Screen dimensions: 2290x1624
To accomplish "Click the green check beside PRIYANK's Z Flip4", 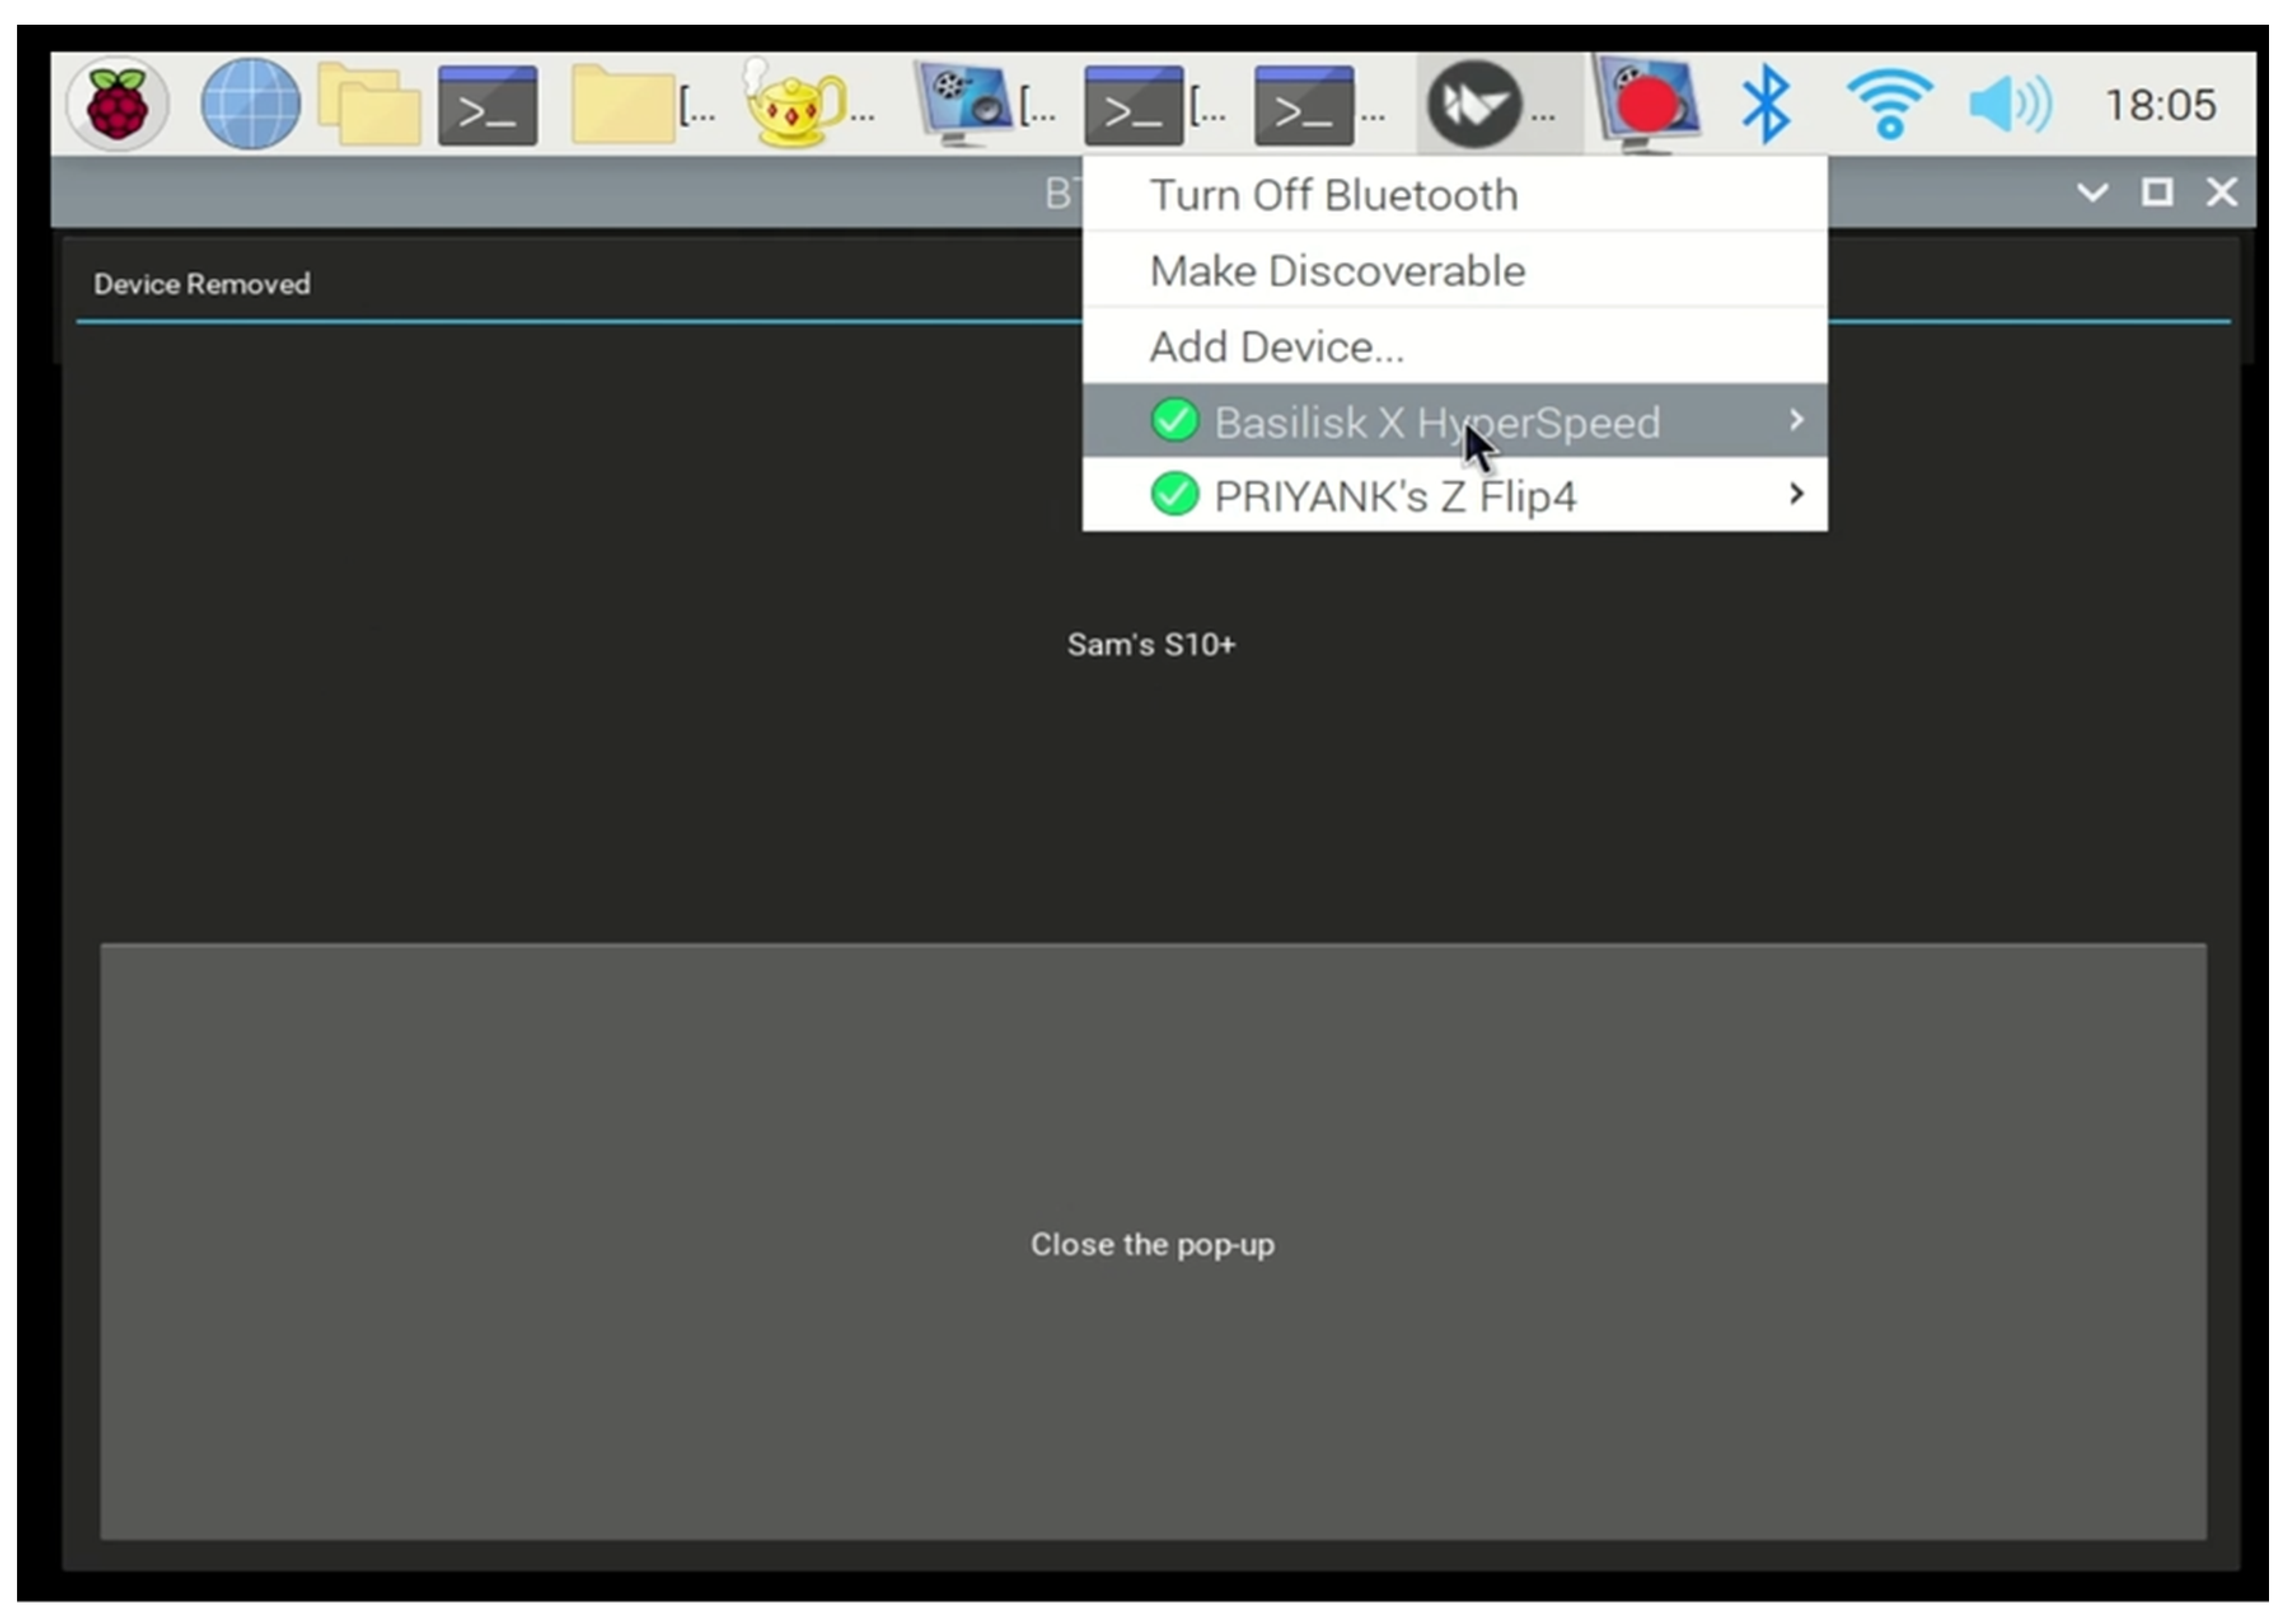I will 1174,494.
